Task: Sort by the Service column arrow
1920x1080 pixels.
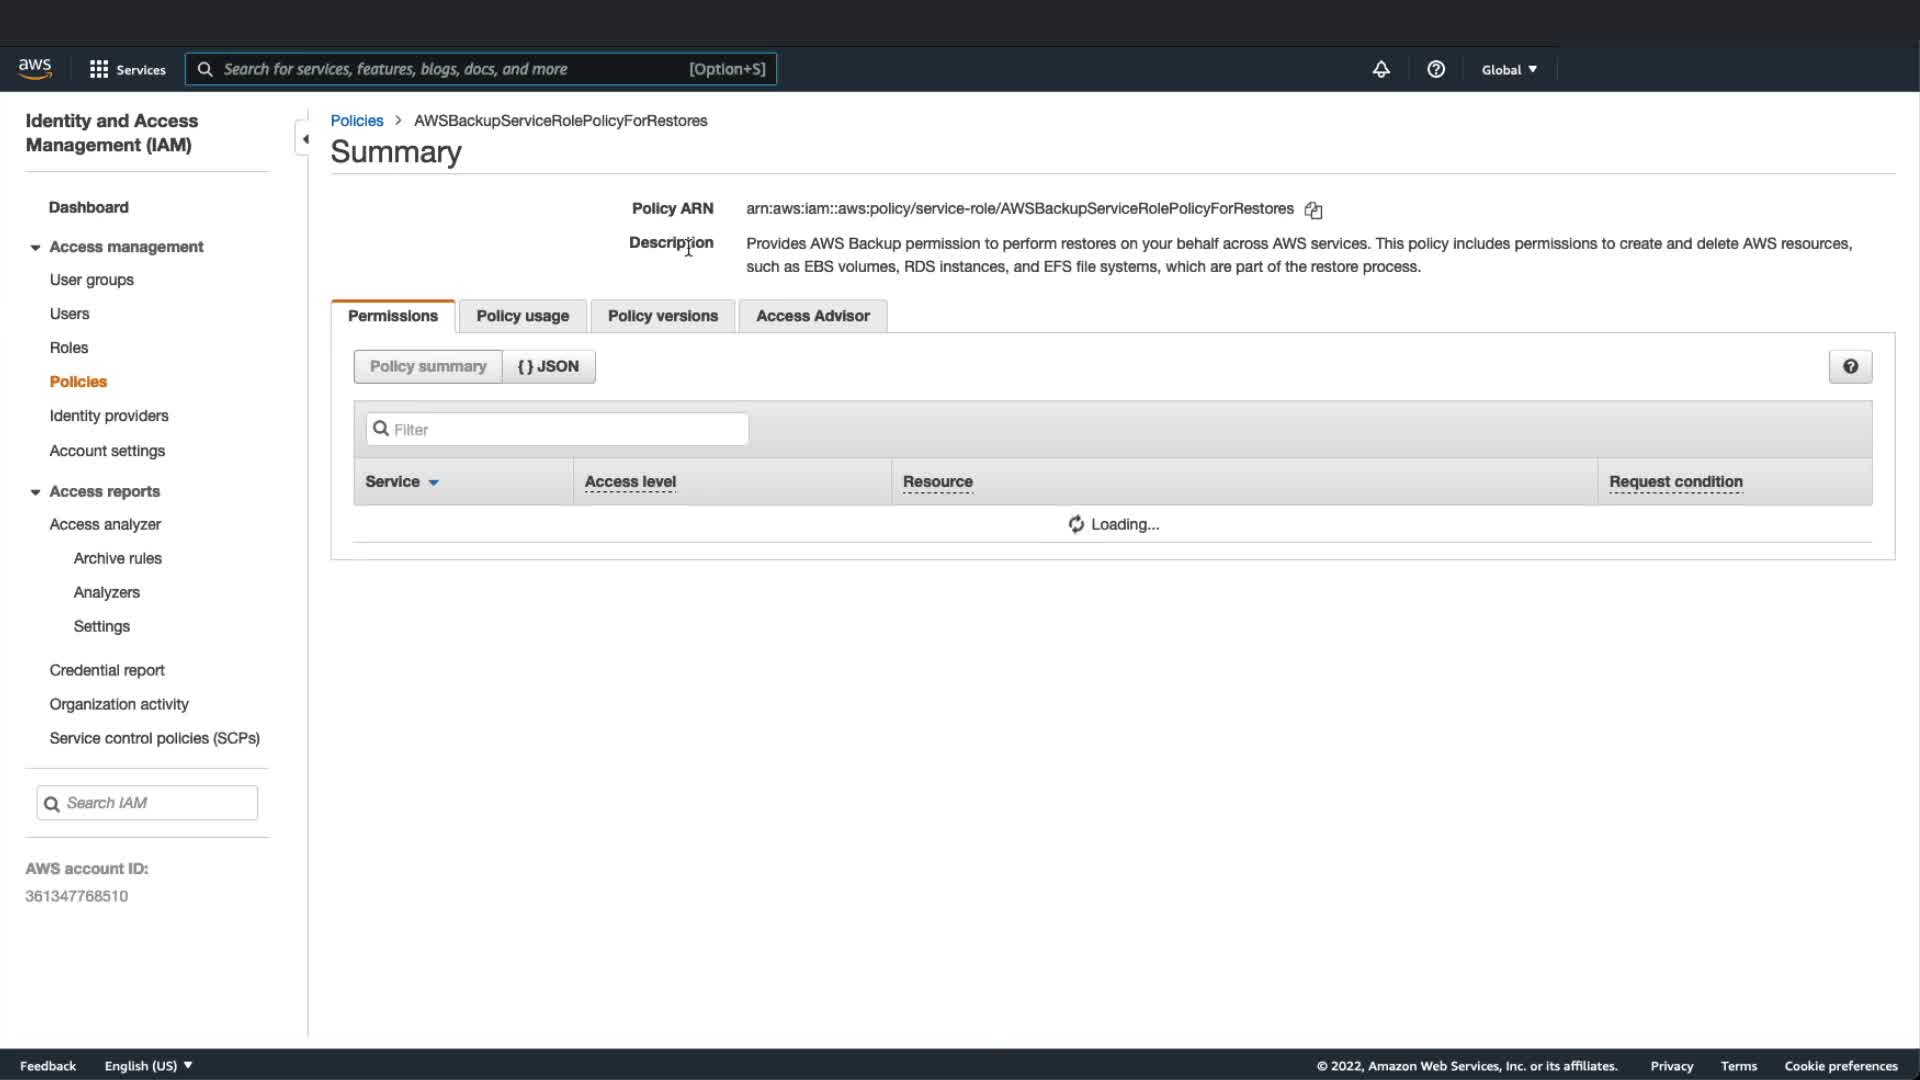Action: [x=433, y=483]
